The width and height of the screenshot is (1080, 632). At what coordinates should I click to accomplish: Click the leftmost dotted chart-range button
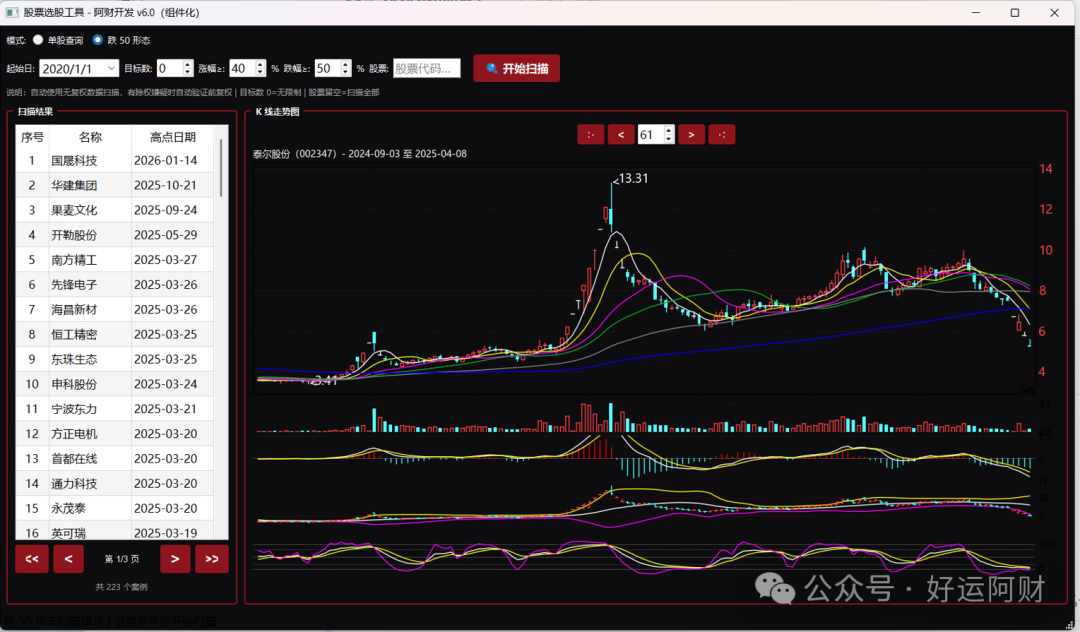[x=590, y=134]
